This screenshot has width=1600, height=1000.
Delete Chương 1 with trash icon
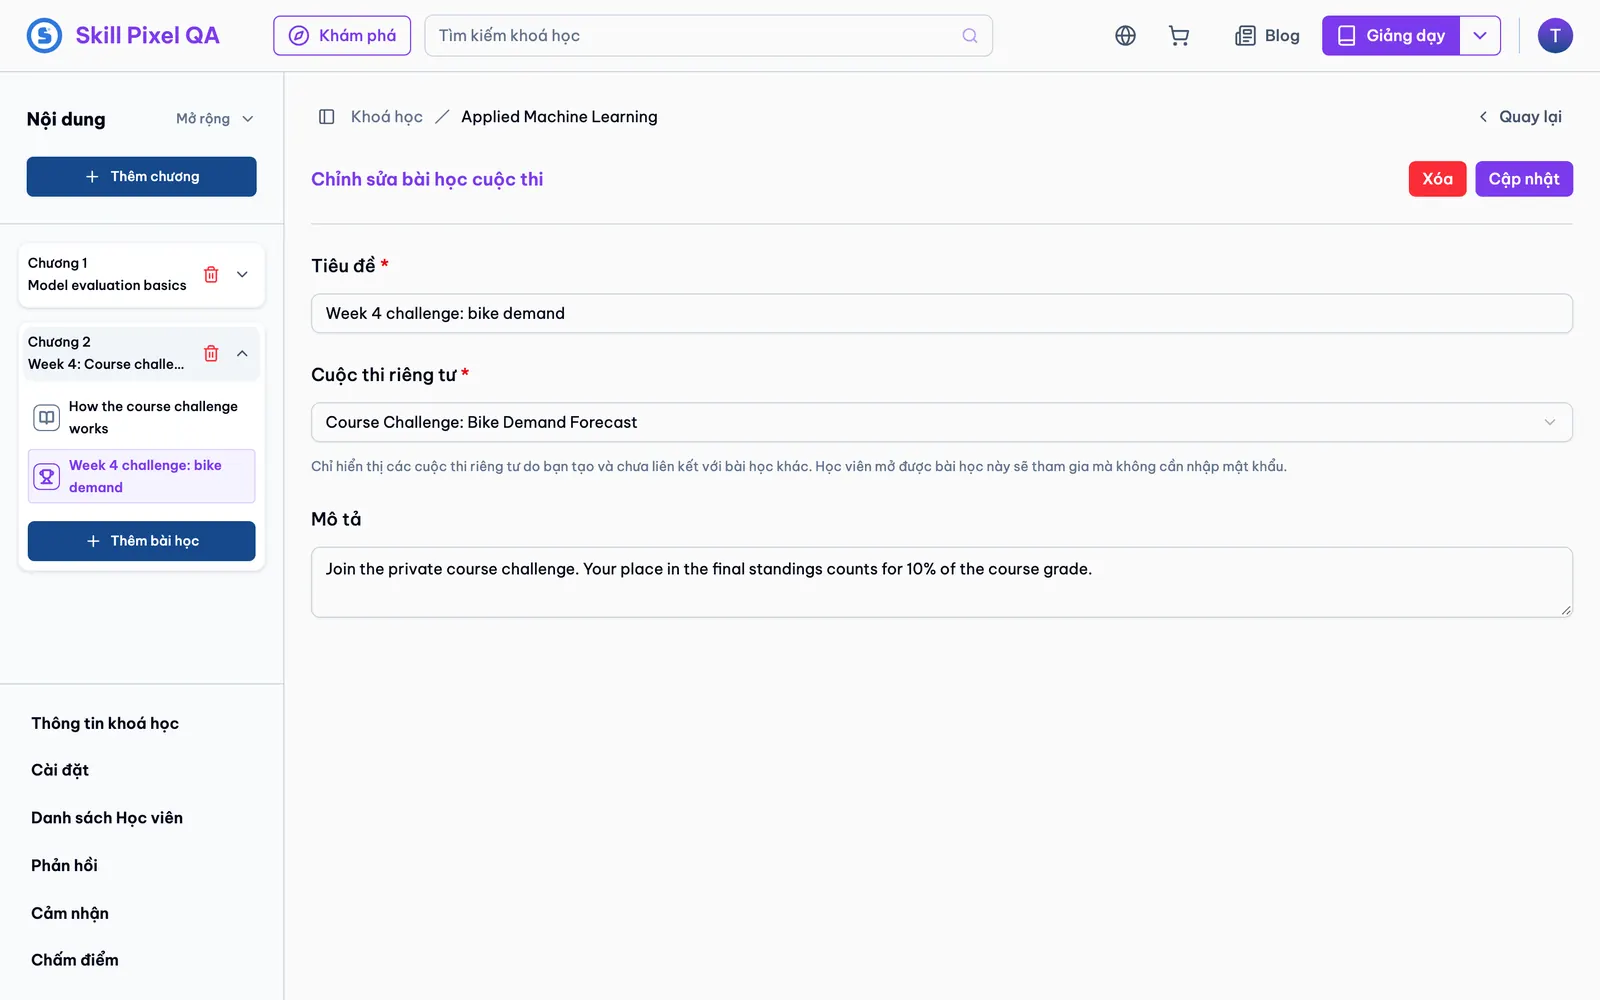pyautogui.click(x=211, y=274)
